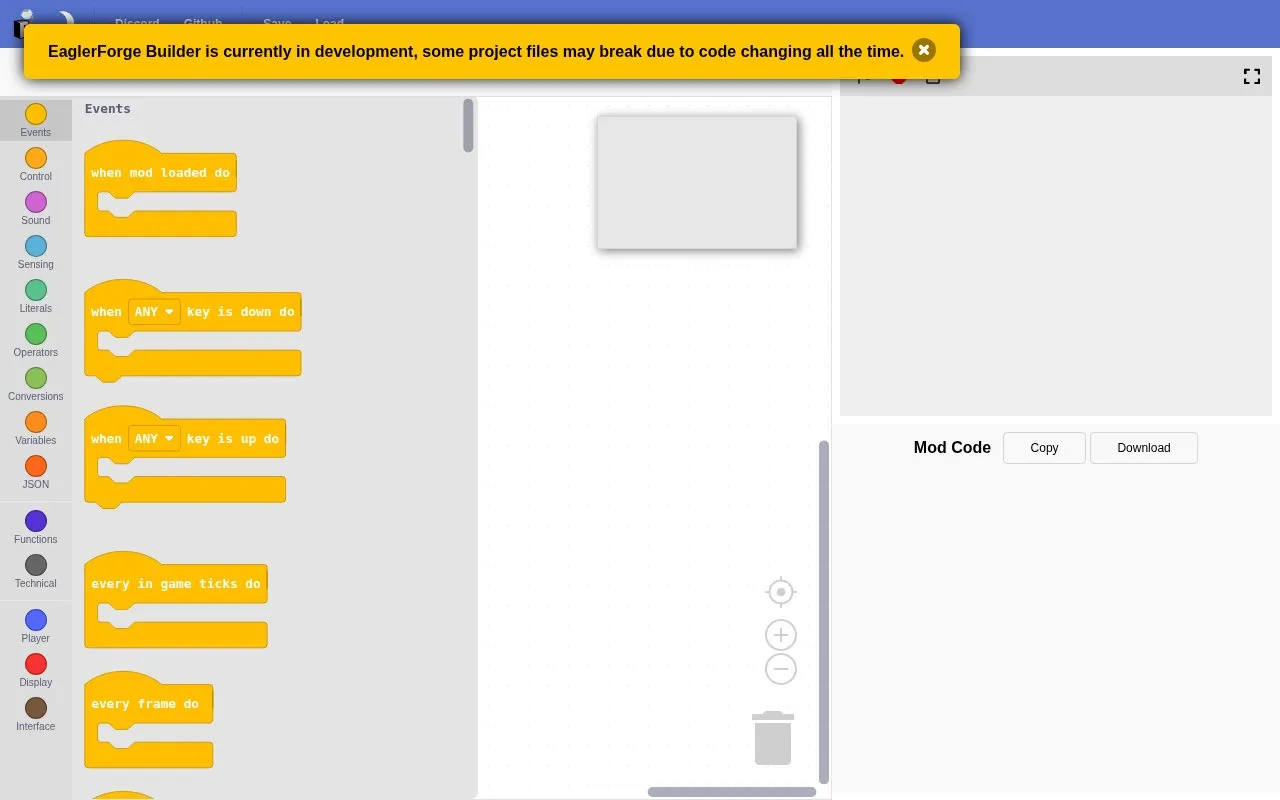Open the Technical category

point(36,571)
